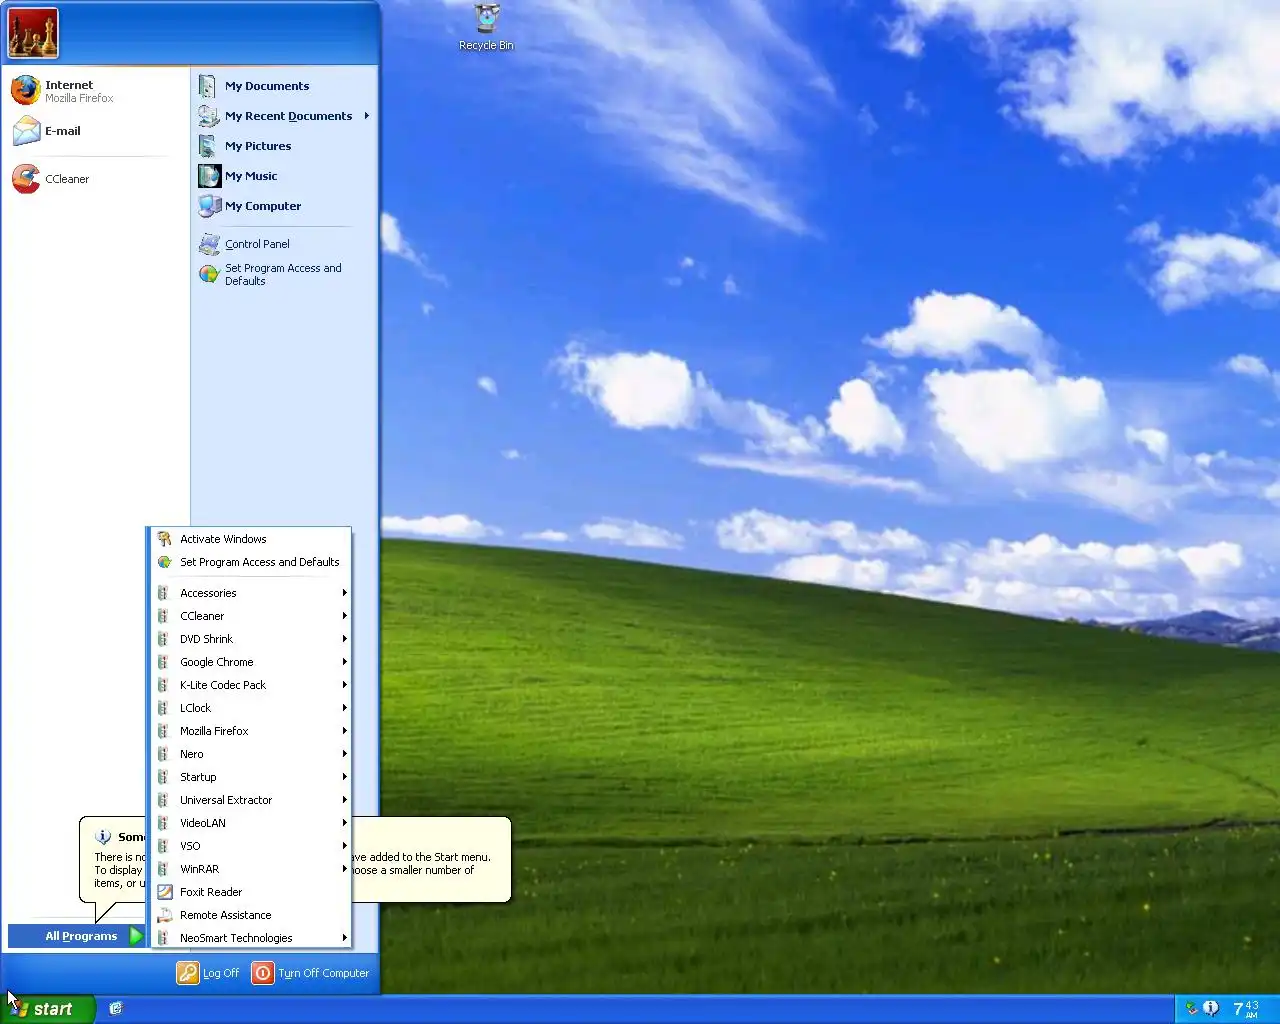1280x1024 pixels.
Task: Click the quick launch icon next to Start
Action: tap(116, 1009)
